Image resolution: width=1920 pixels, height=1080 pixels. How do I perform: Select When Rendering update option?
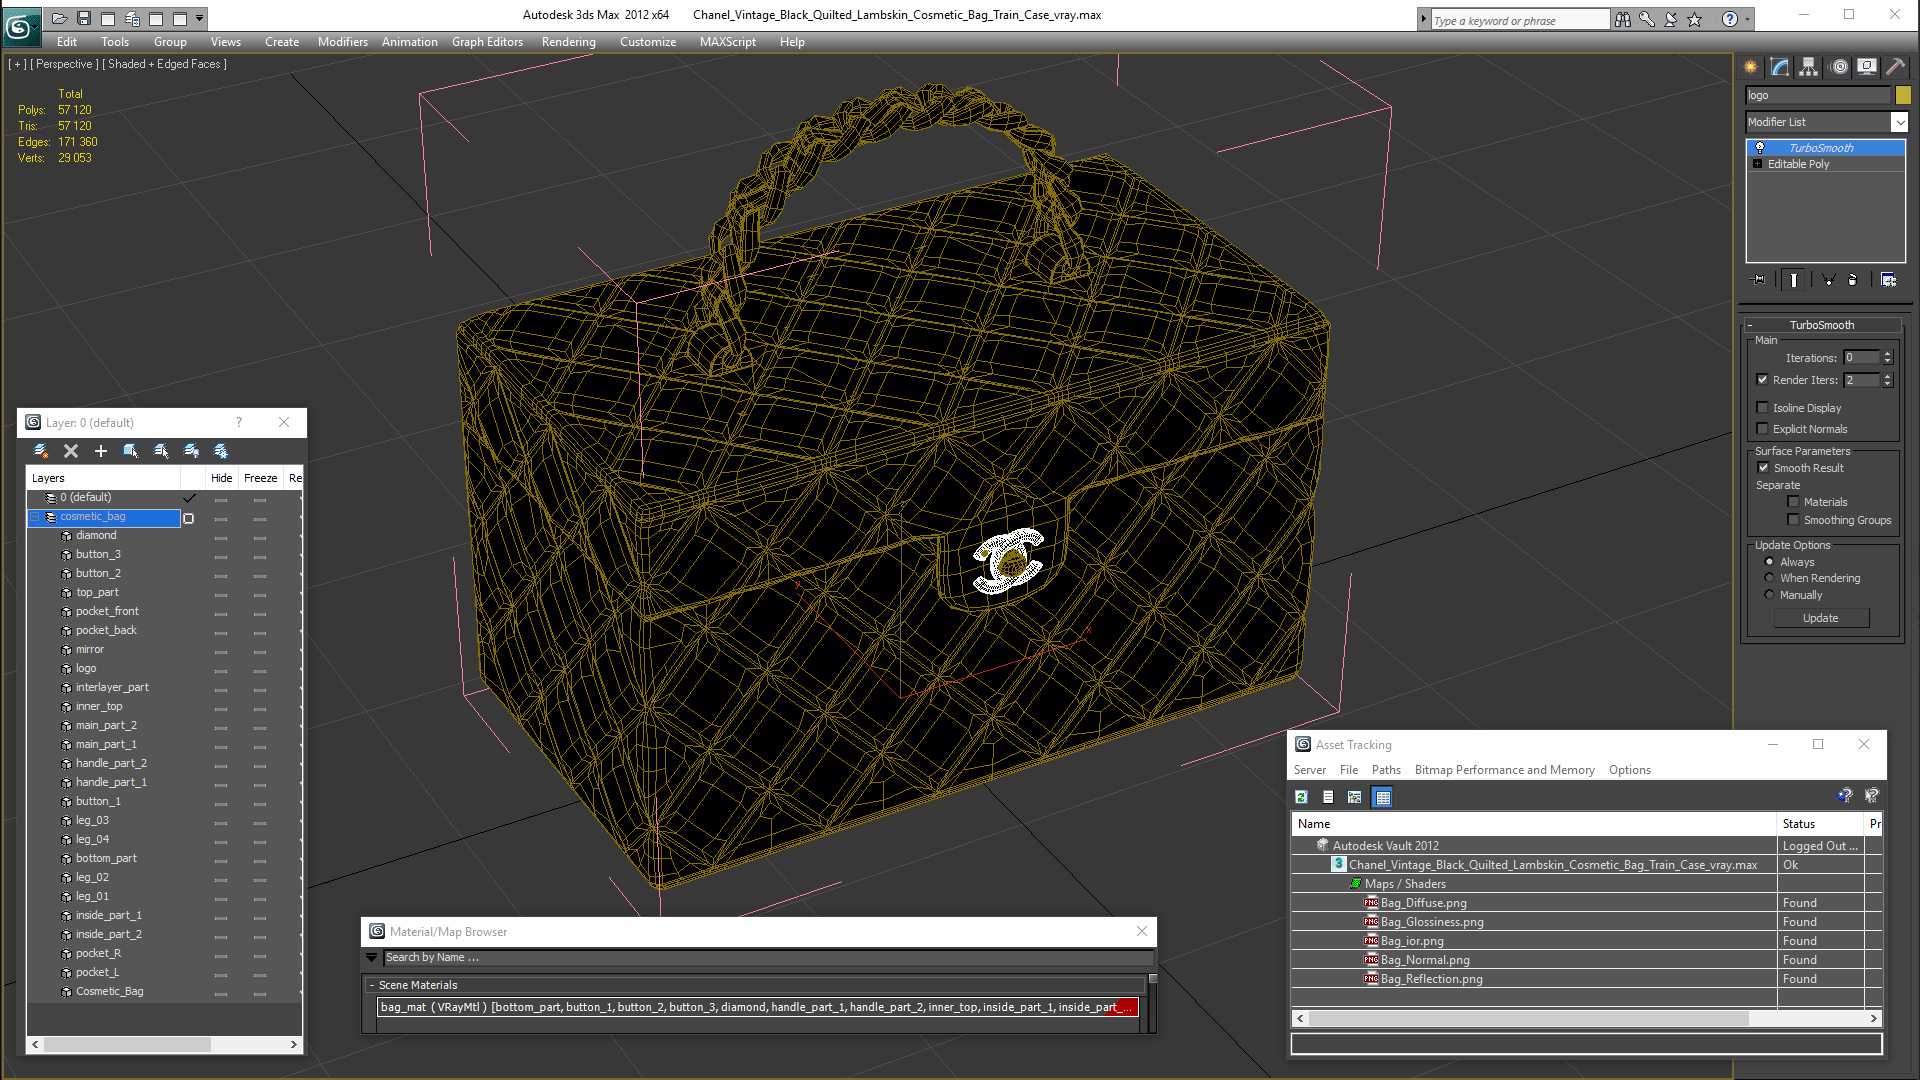[x=1770, y=578]
